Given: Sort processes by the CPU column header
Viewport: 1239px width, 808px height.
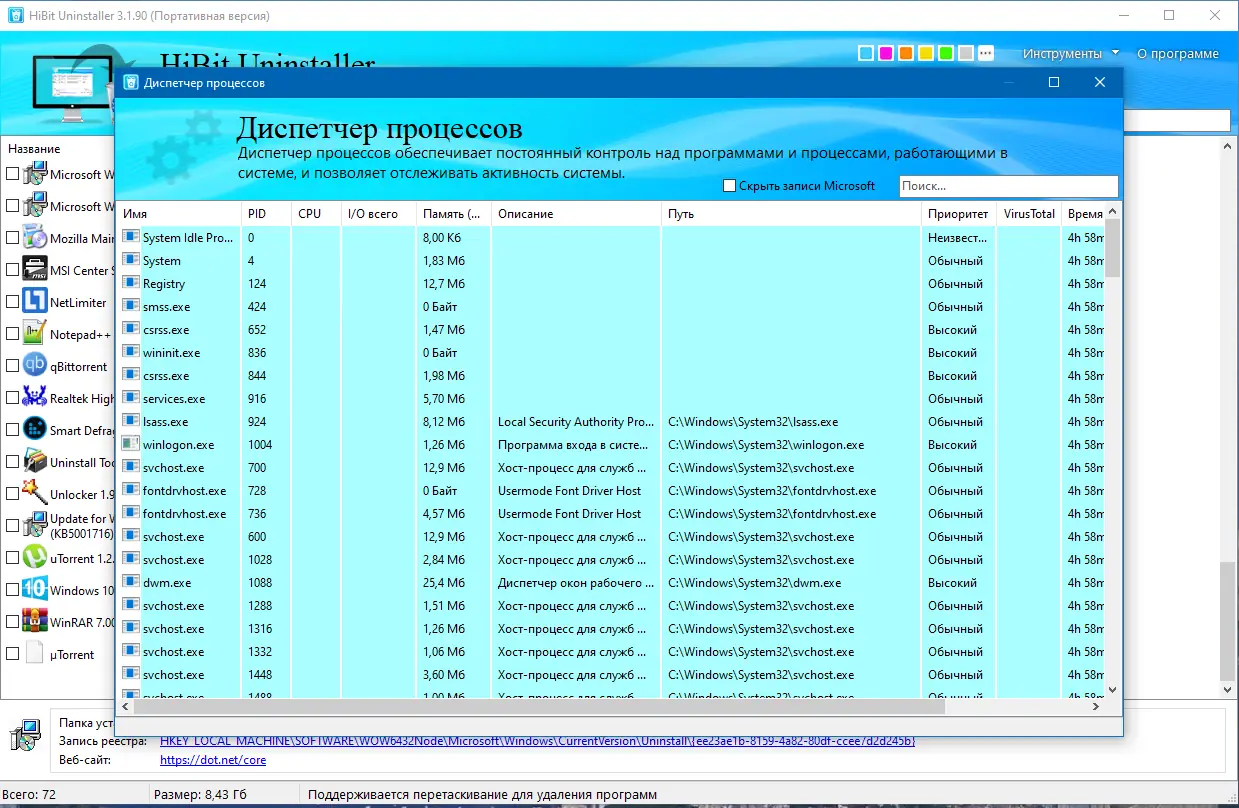Looking at the screenshot, I should click(x=316, y=214).
